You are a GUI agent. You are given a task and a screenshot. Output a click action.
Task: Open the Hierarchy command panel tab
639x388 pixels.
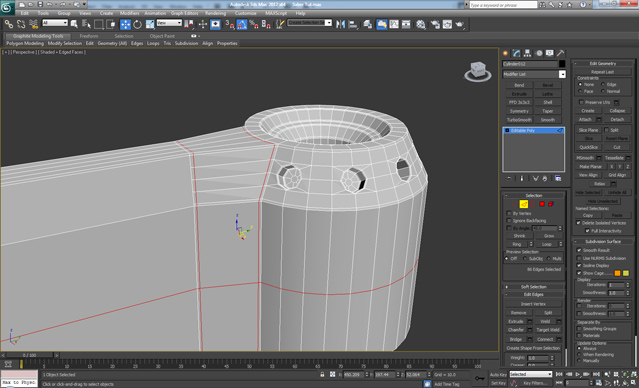click(x=528, y=53)
